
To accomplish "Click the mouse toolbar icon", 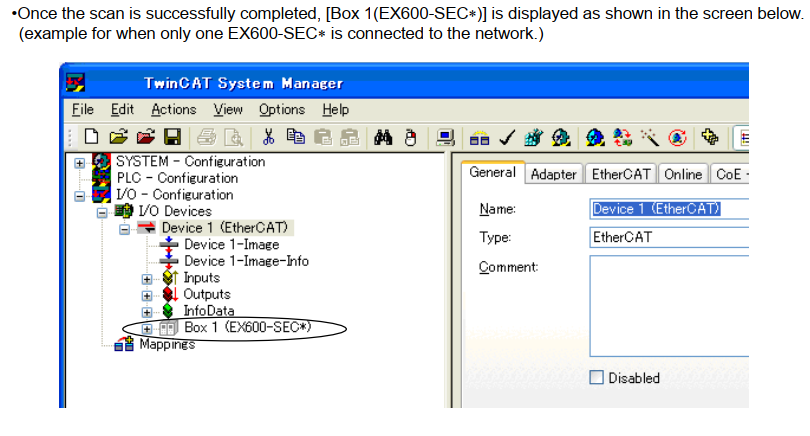I will tap(411, 138).
